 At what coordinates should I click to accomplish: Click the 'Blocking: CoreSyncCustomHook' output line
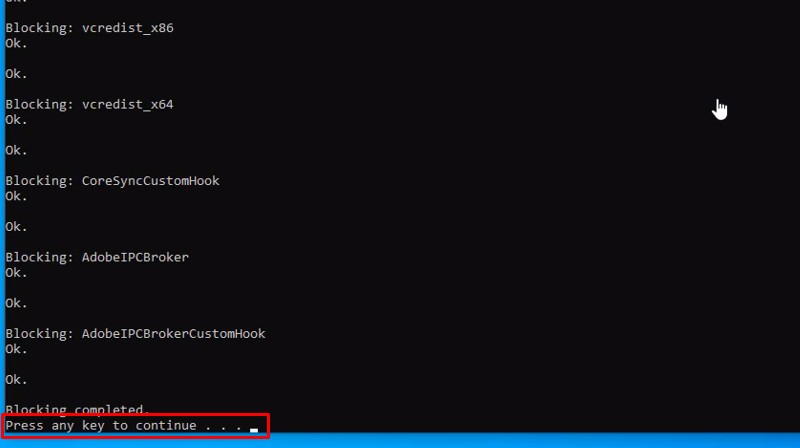tap(112, 181)
